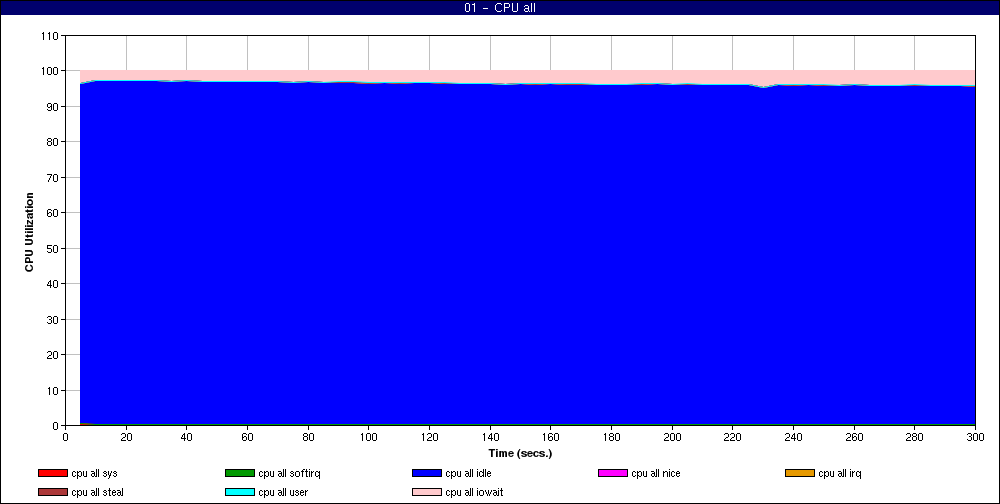Click the 110 label on the y-axis

50,36
